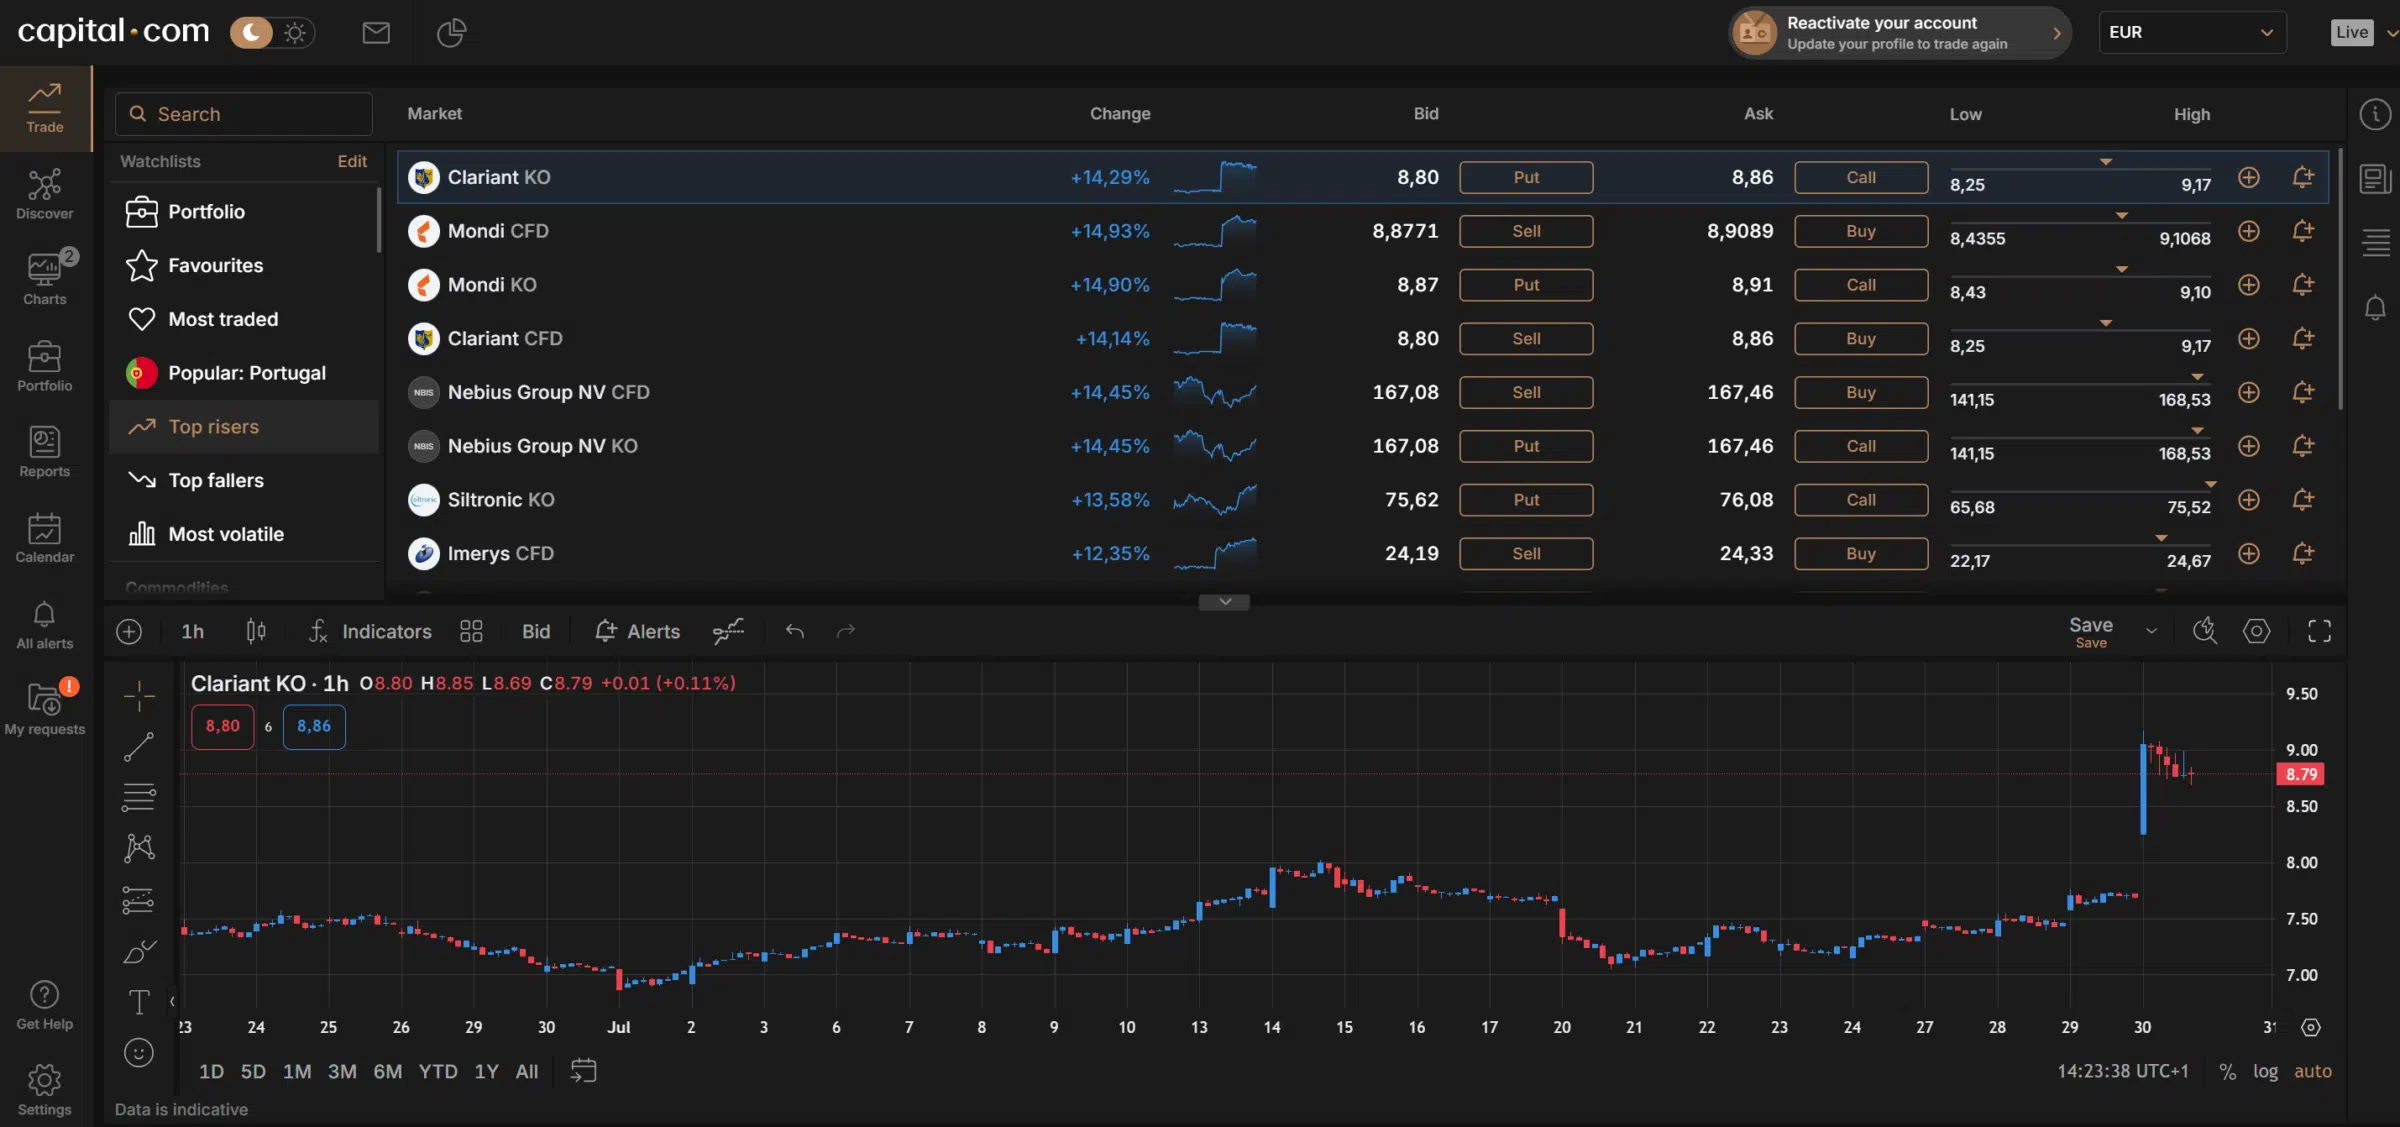Open the pie chart icon in header
Image resolution: width=2400 pixels, height=1127 pixels.
[x=451, y=33]
